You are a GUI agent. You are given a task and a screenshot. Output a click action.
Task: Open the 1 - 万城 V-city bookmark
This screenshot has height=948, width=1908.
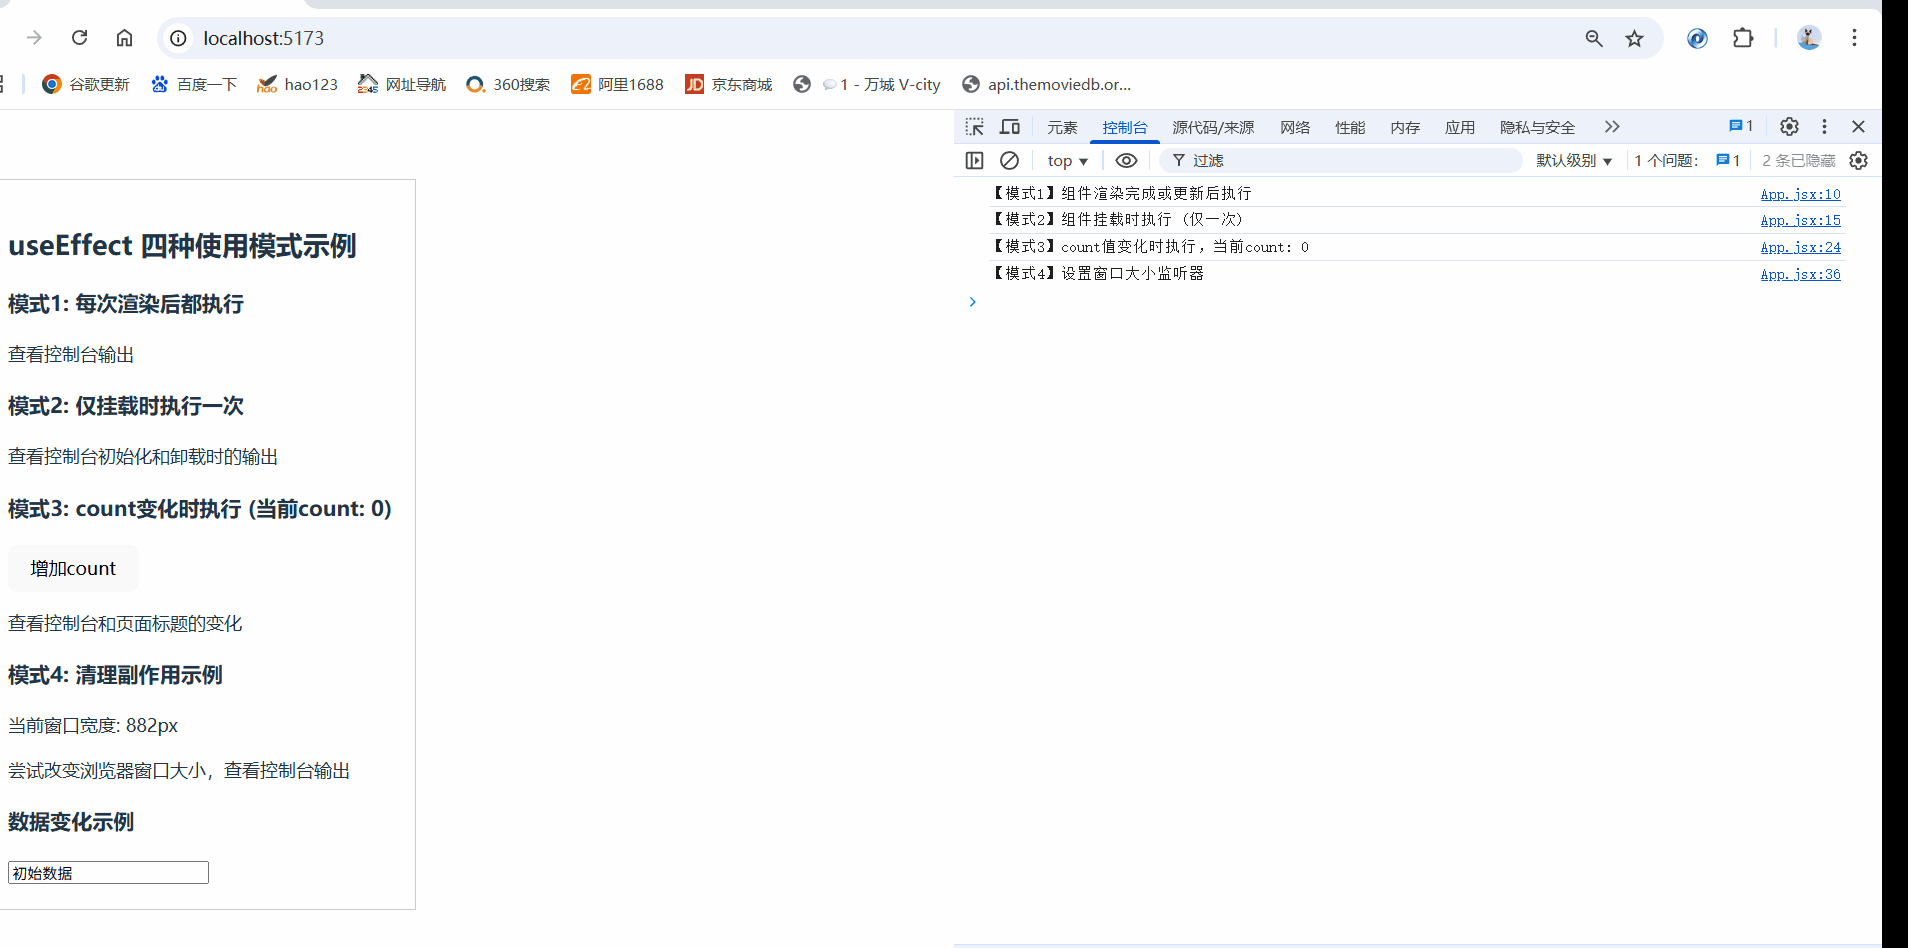coord(867,84)
